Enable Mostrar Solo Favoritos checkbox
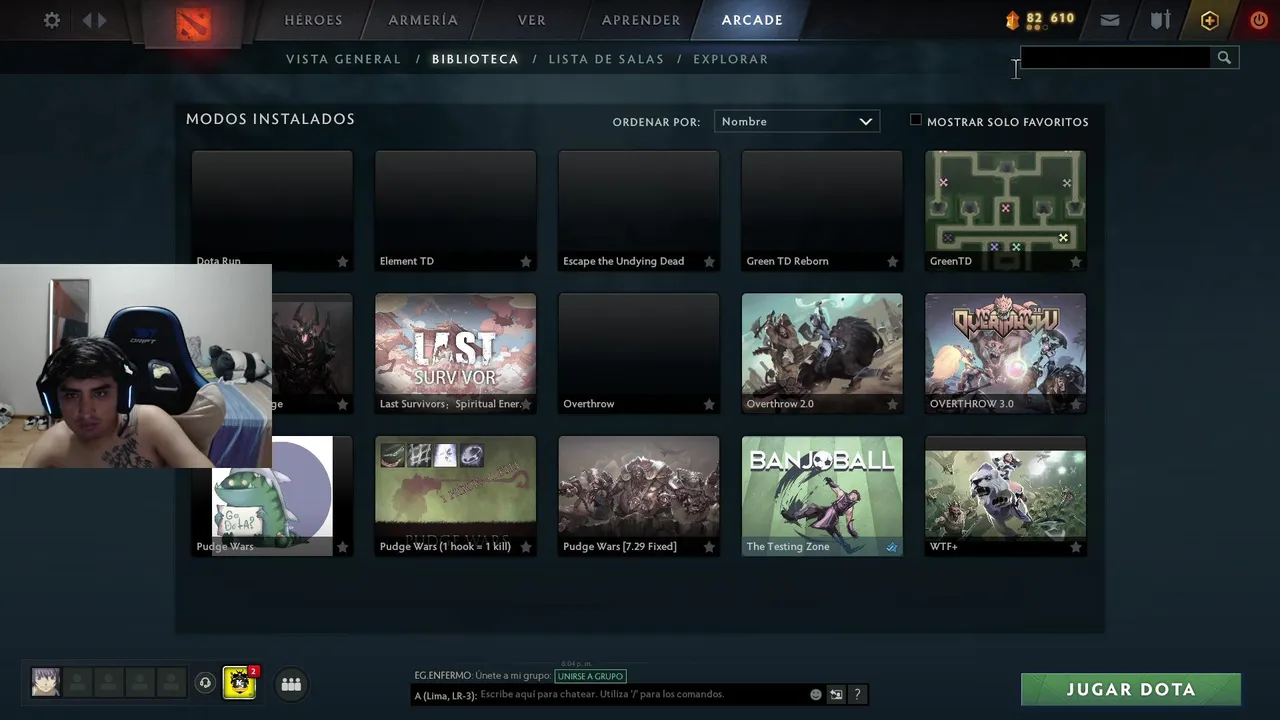Screen dimensions: 1280x720 (915, 120)
